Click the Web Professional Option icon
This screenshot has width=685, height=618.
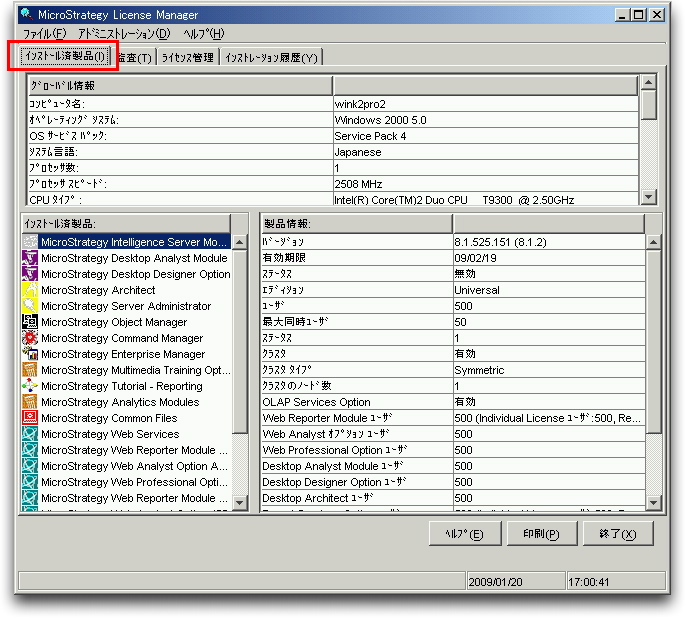click(x=30, y=482)
